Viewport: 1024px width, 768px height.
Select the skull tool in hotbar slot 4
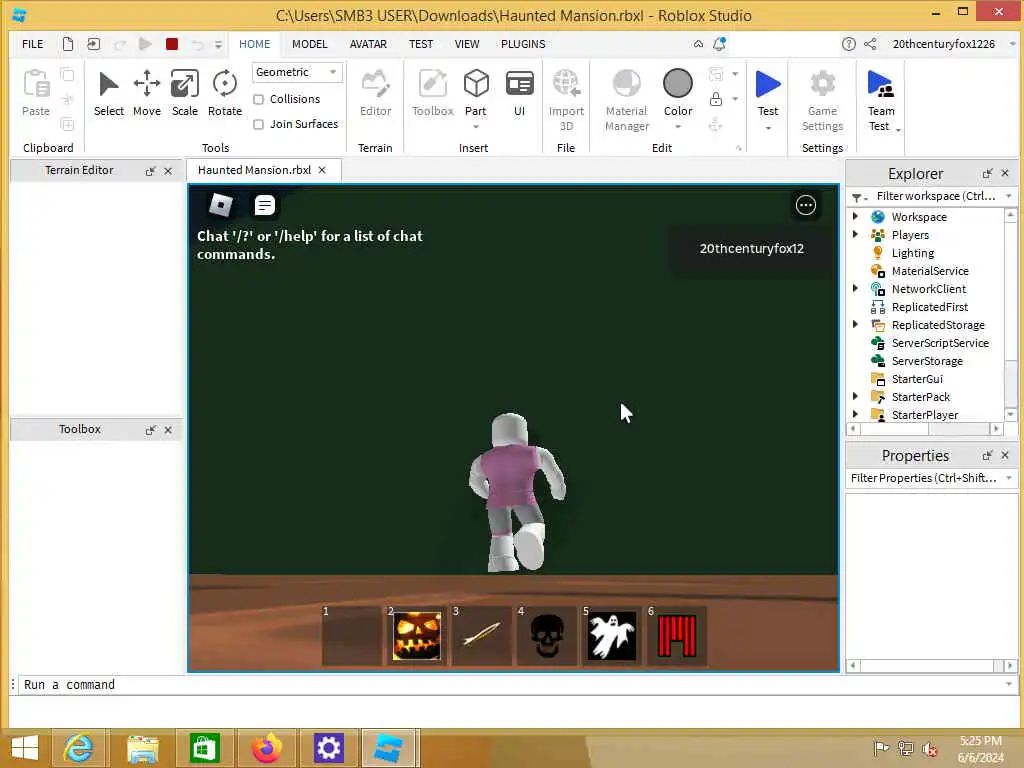point(547,635)
